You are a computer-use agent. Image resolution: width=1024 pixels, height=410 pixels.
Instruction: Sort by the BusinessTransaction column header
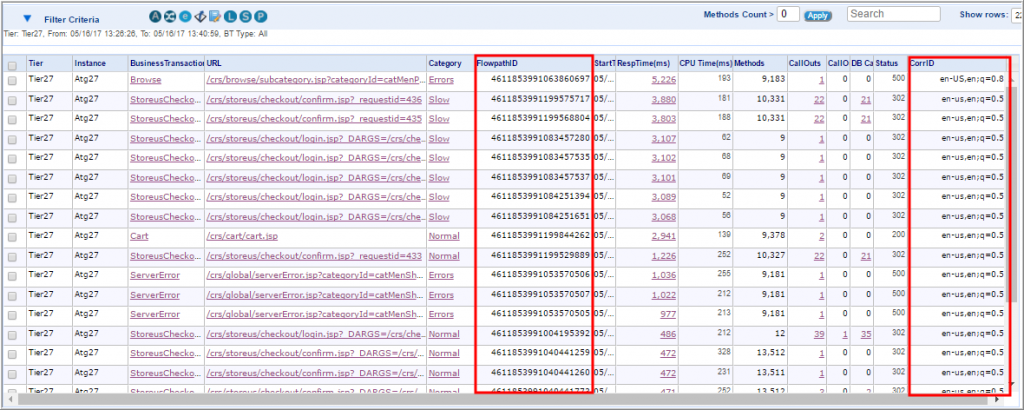(167, 63)
